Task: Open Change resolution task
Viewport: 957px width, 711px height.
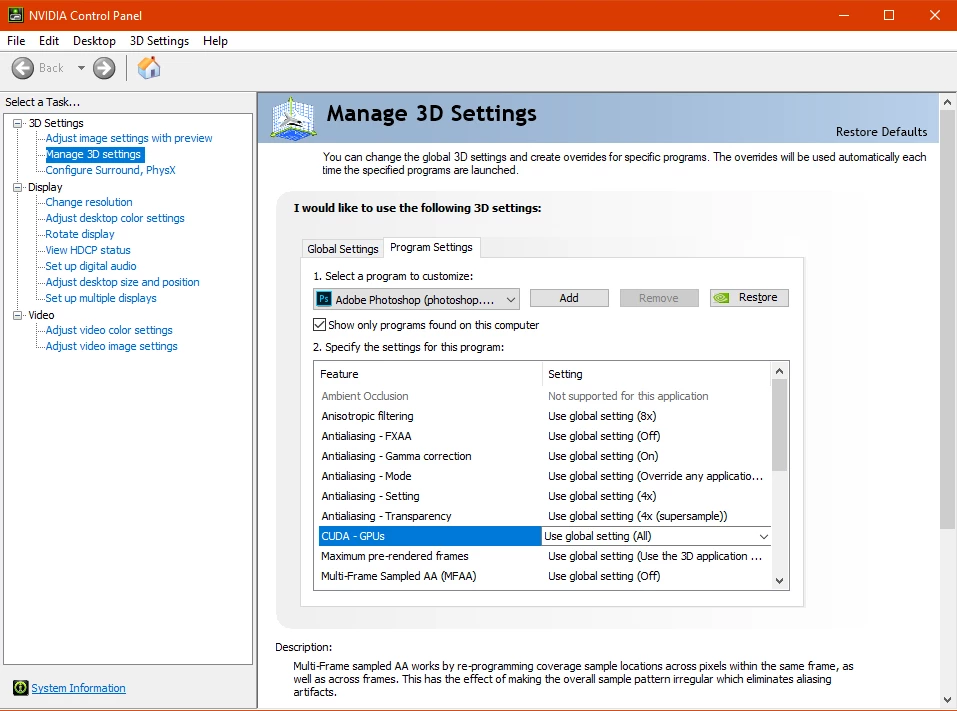Action: [x=88, y=202]
